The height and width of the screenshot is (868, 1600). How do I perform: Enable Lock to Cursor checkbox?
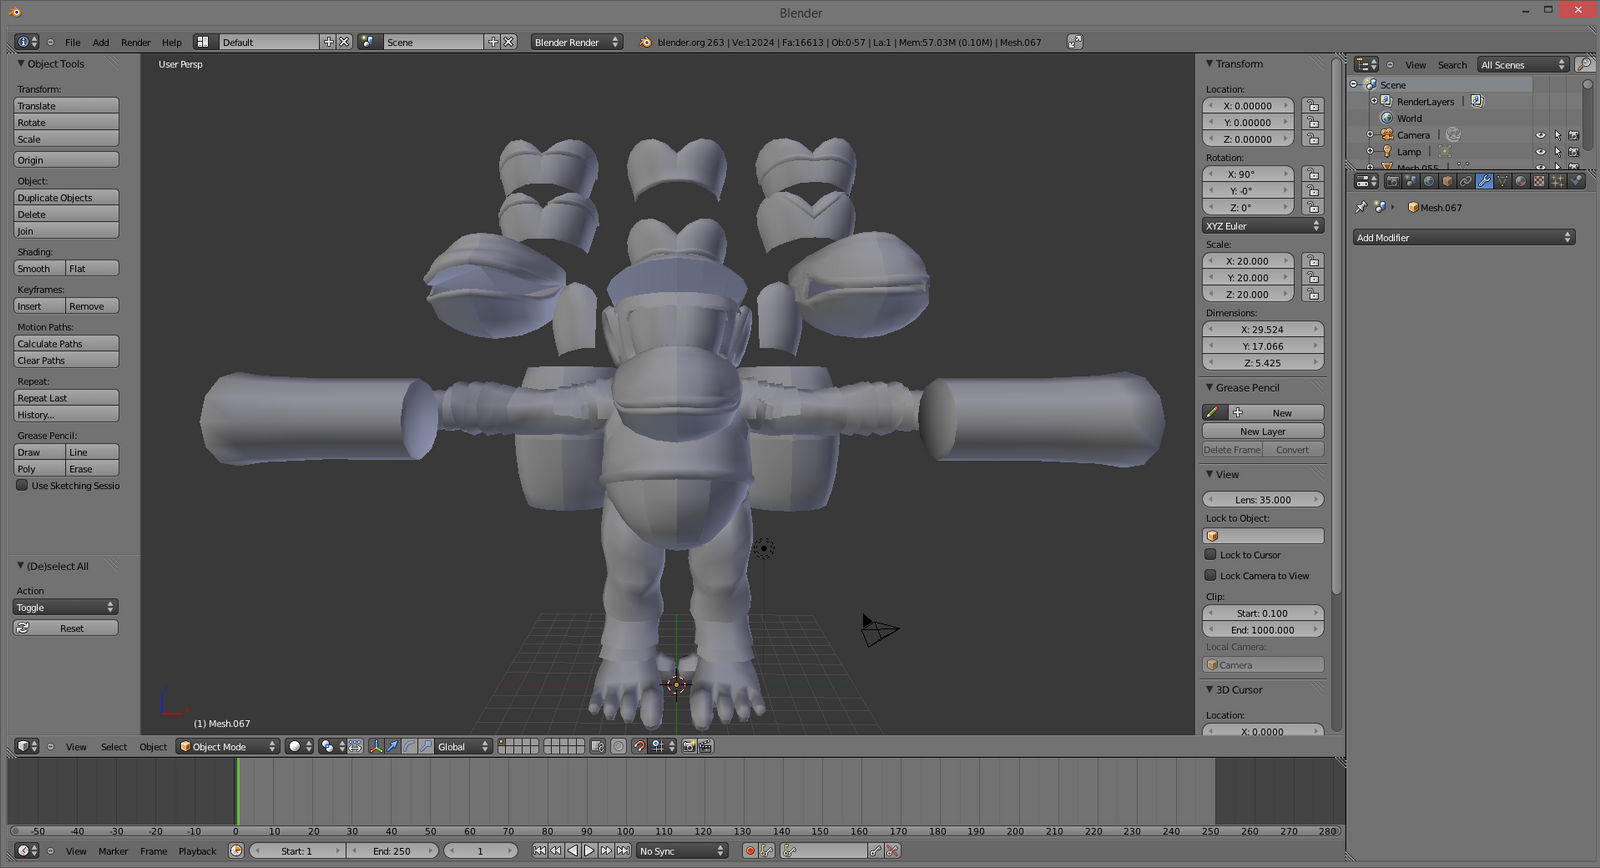coord(1211,554)
